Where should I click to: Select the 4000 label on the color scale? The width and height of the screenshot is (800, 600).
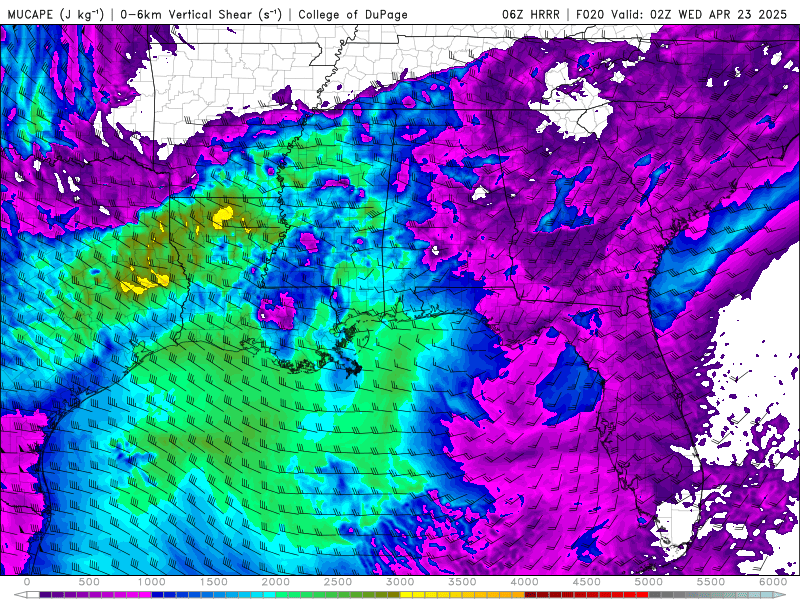click(524, 582)
